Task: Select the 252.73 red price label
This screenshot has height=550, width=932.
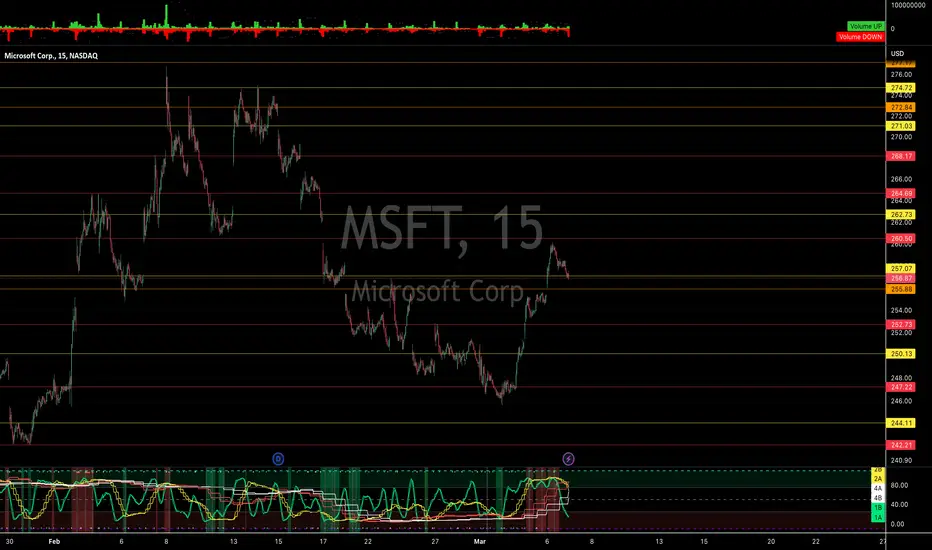Action: pos(902,325)
